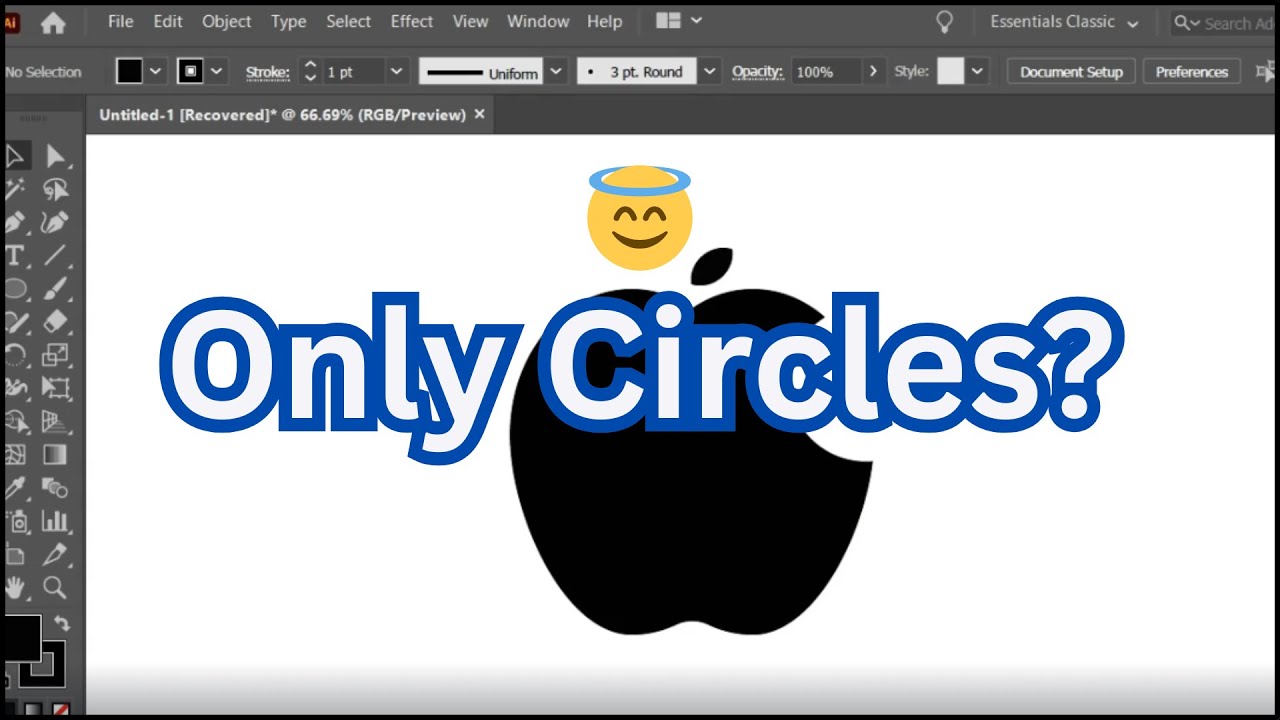
Task: Activate the Free Transform tool
Action: (x=55, y=387)
